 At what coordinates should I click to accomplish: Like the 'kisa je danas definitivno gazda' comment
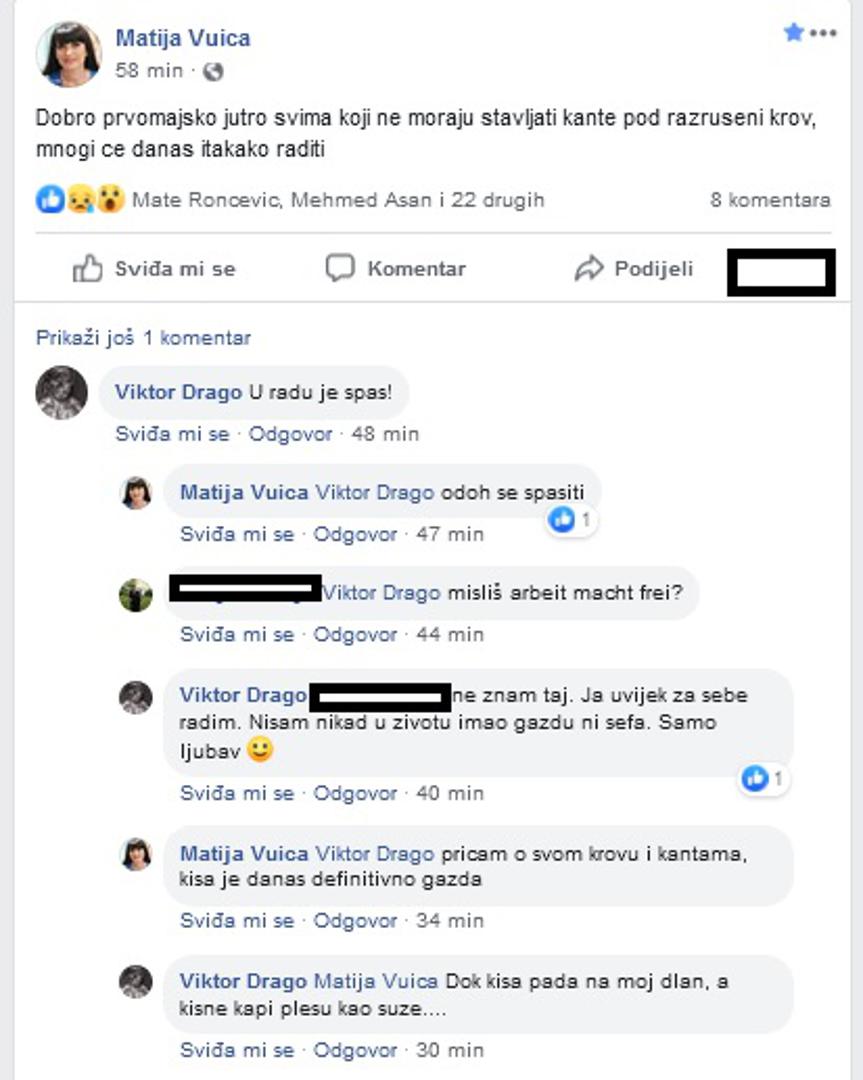(237, 920)
